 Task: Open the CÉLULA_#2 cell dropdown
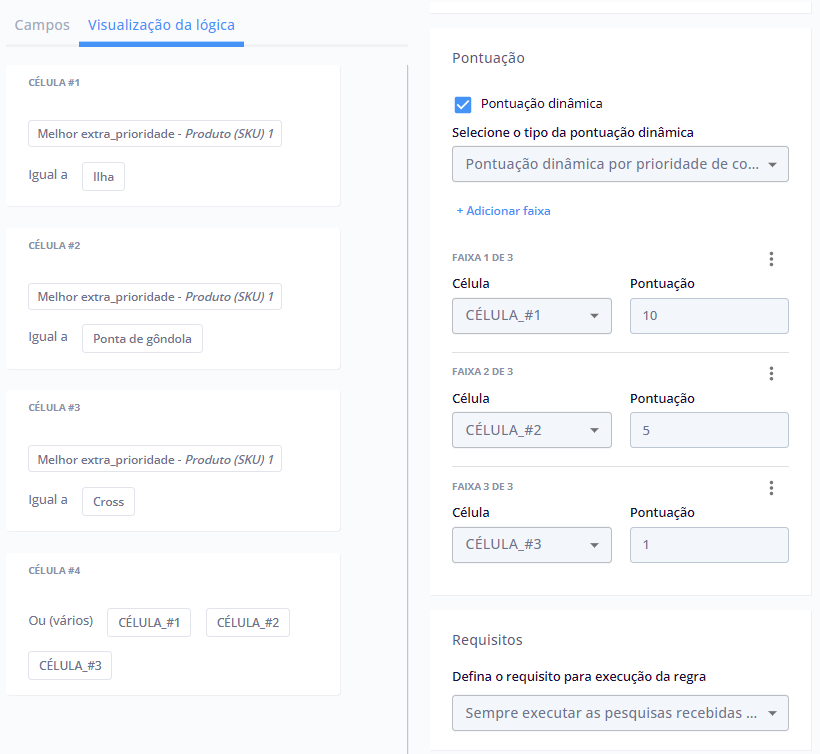[x=531, y=430]
